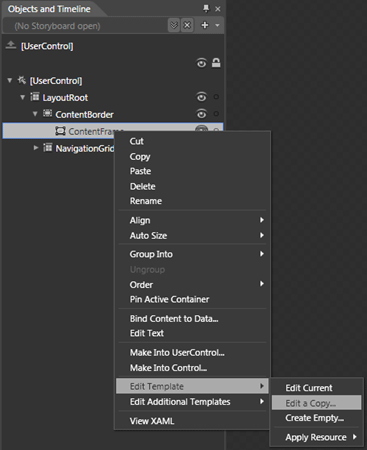Expand the NavigationGrid node
The height and width of the screenshot is (450, 367).
[x=36, y=148]
